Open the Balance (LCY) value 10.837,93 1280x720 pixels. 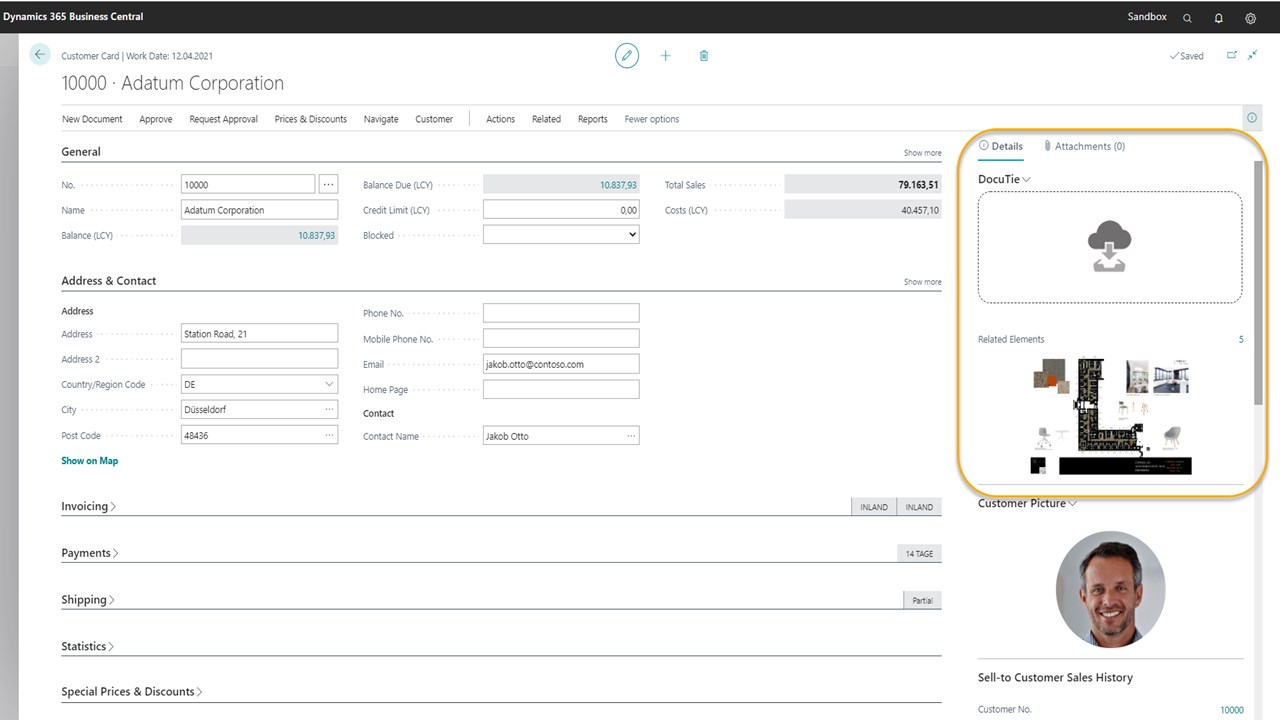coord(317,236)
